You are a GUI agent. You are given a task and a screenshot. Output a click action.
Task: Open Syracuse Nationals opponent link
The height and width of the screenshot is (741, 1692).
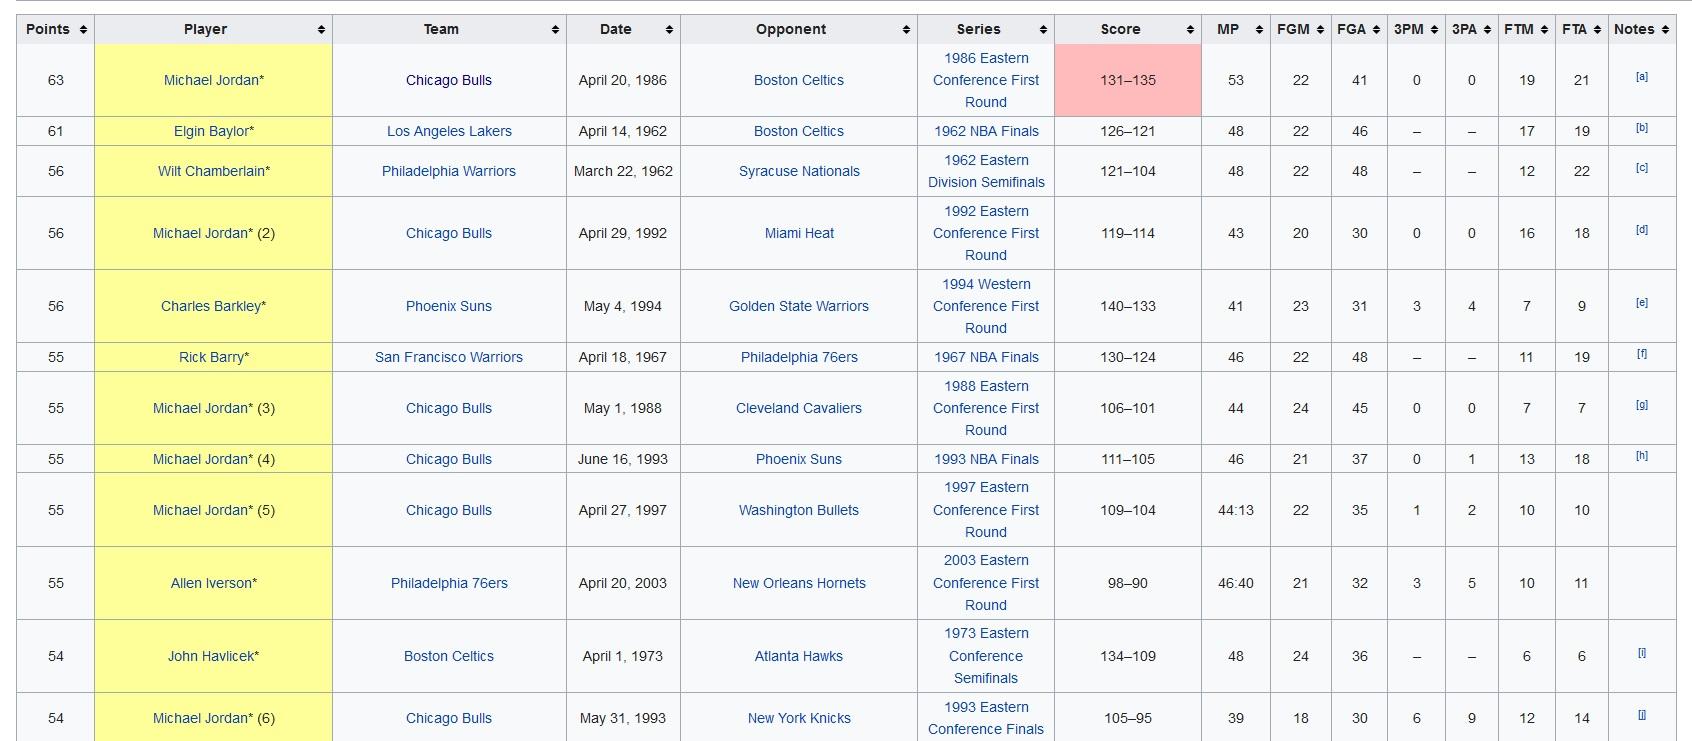(799, 171)
